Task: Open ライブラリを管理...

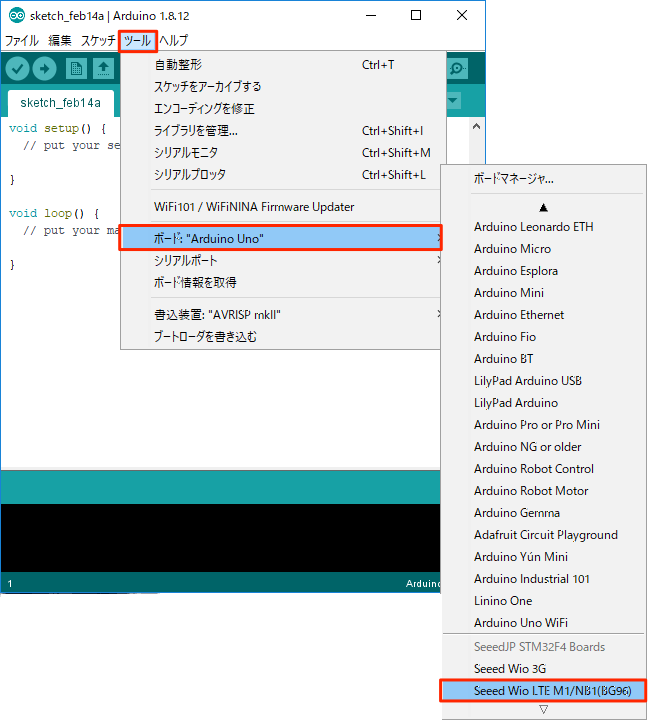Action: [x=281, y=130]
